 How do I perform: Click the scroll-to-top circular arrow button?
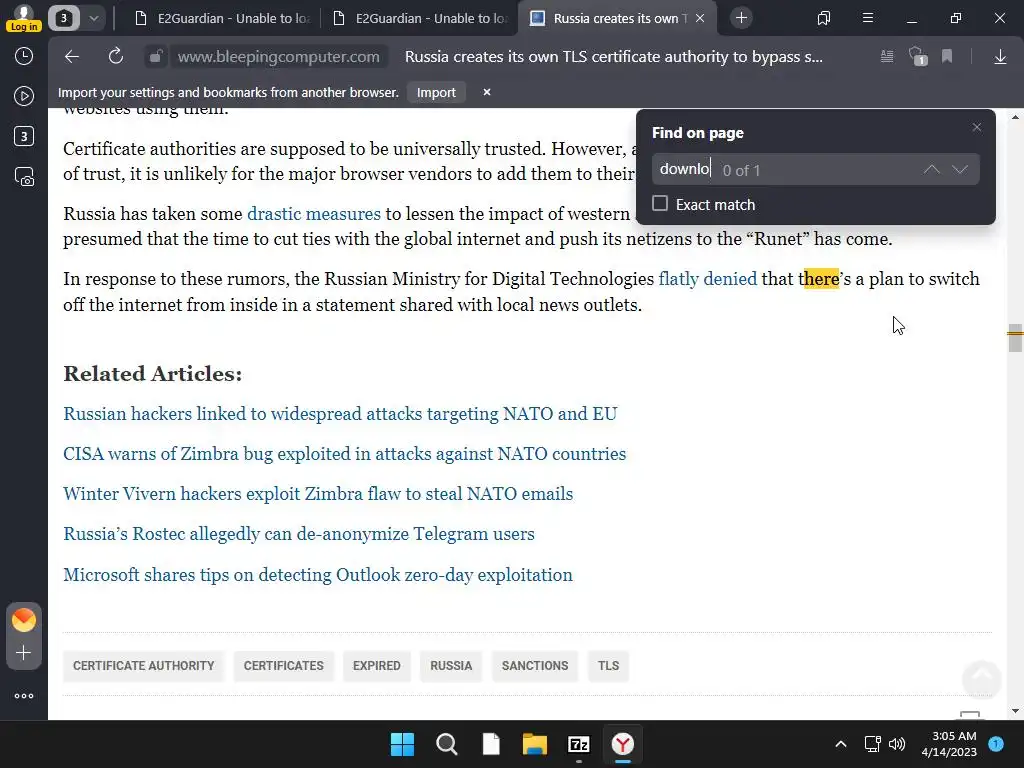coord(982,679)
